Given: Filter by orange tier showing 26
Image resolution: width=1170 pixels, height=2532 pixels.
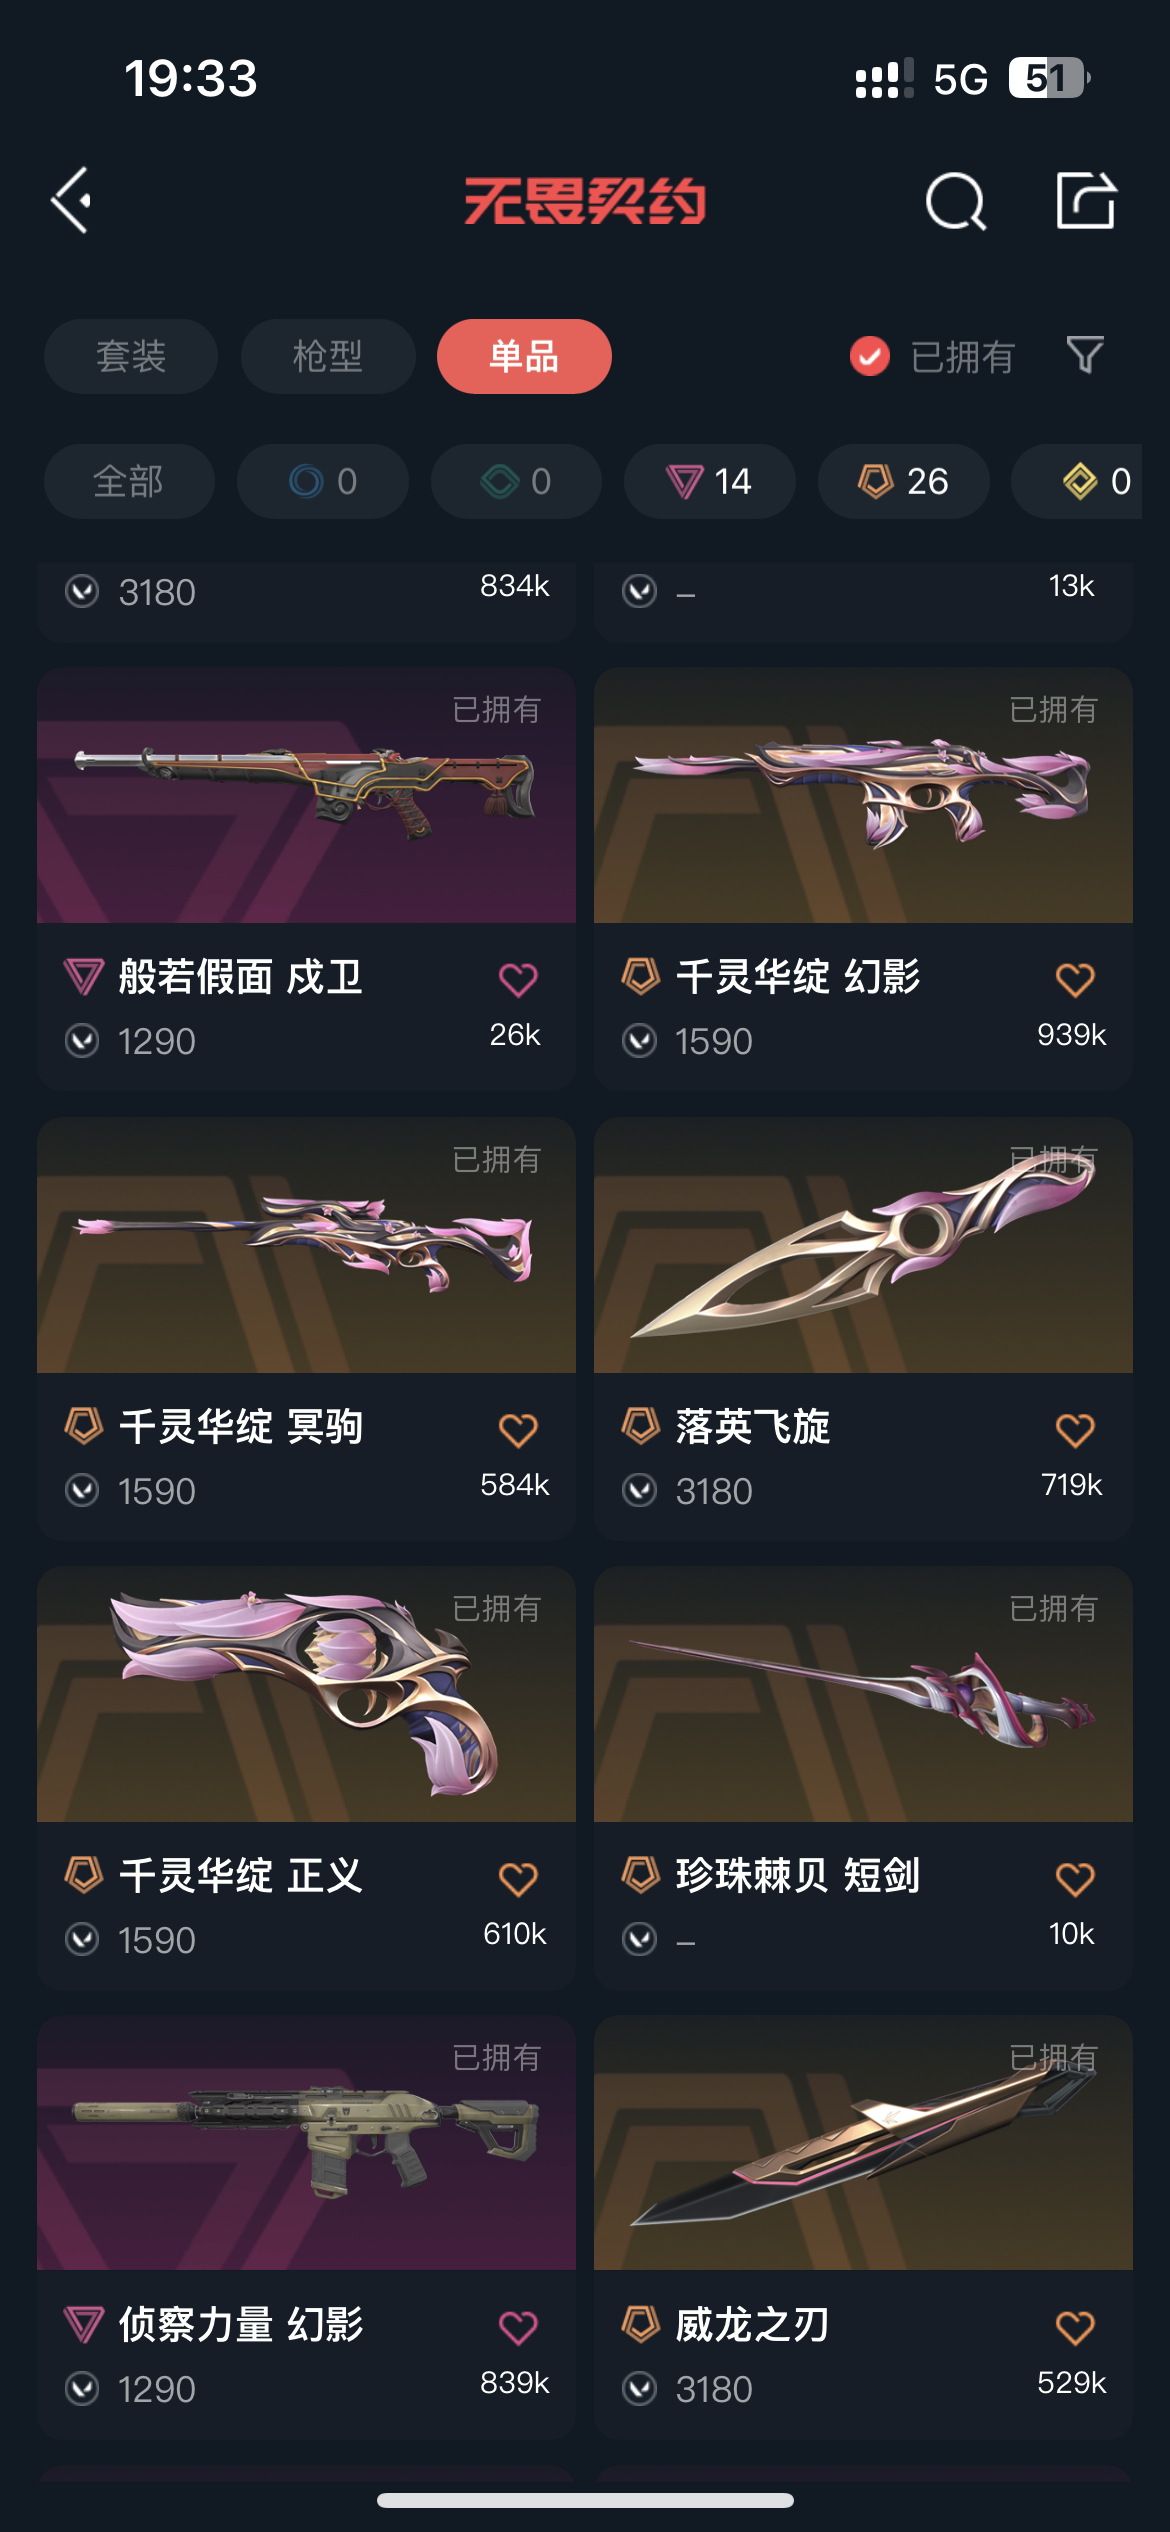Looking at the screenshot, I should [x=904, y=481].
